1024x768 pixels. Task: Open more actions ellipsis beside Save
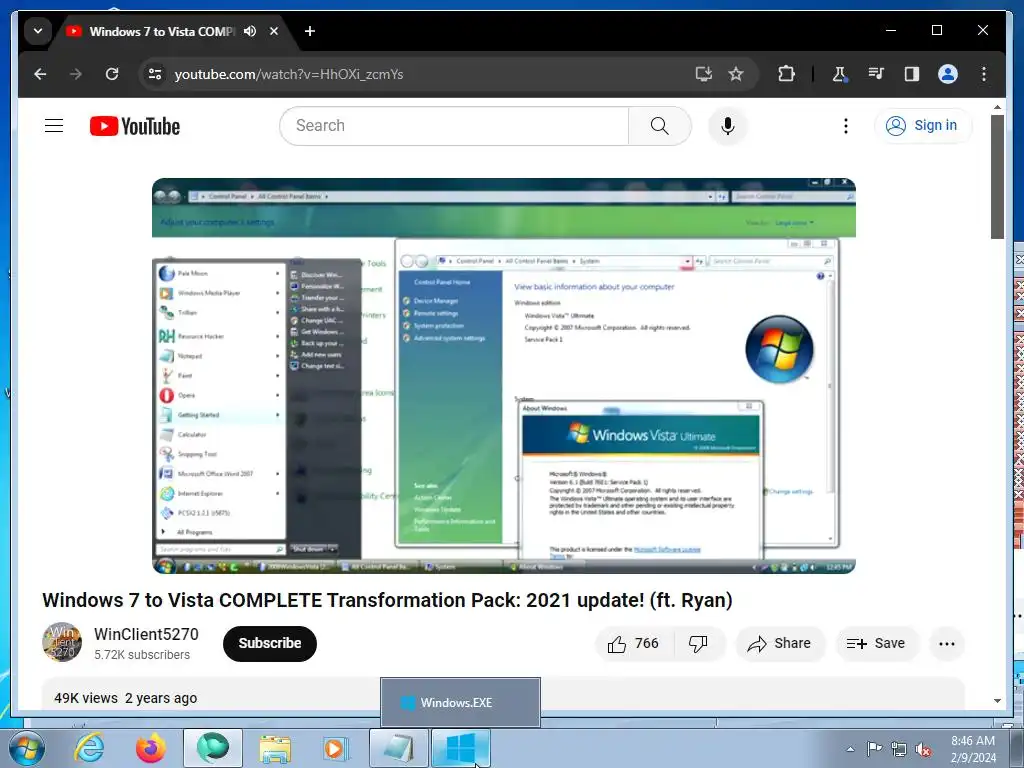pos(946,644)
